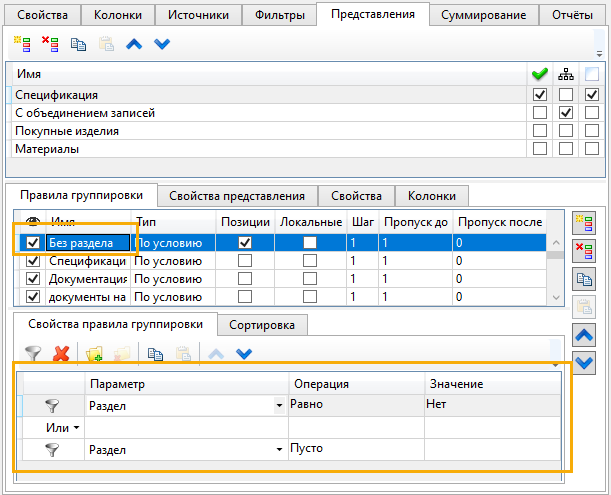Click the add condition group folder icon
This screenshot has width=611, height=495.
click(x=95, y=353)
